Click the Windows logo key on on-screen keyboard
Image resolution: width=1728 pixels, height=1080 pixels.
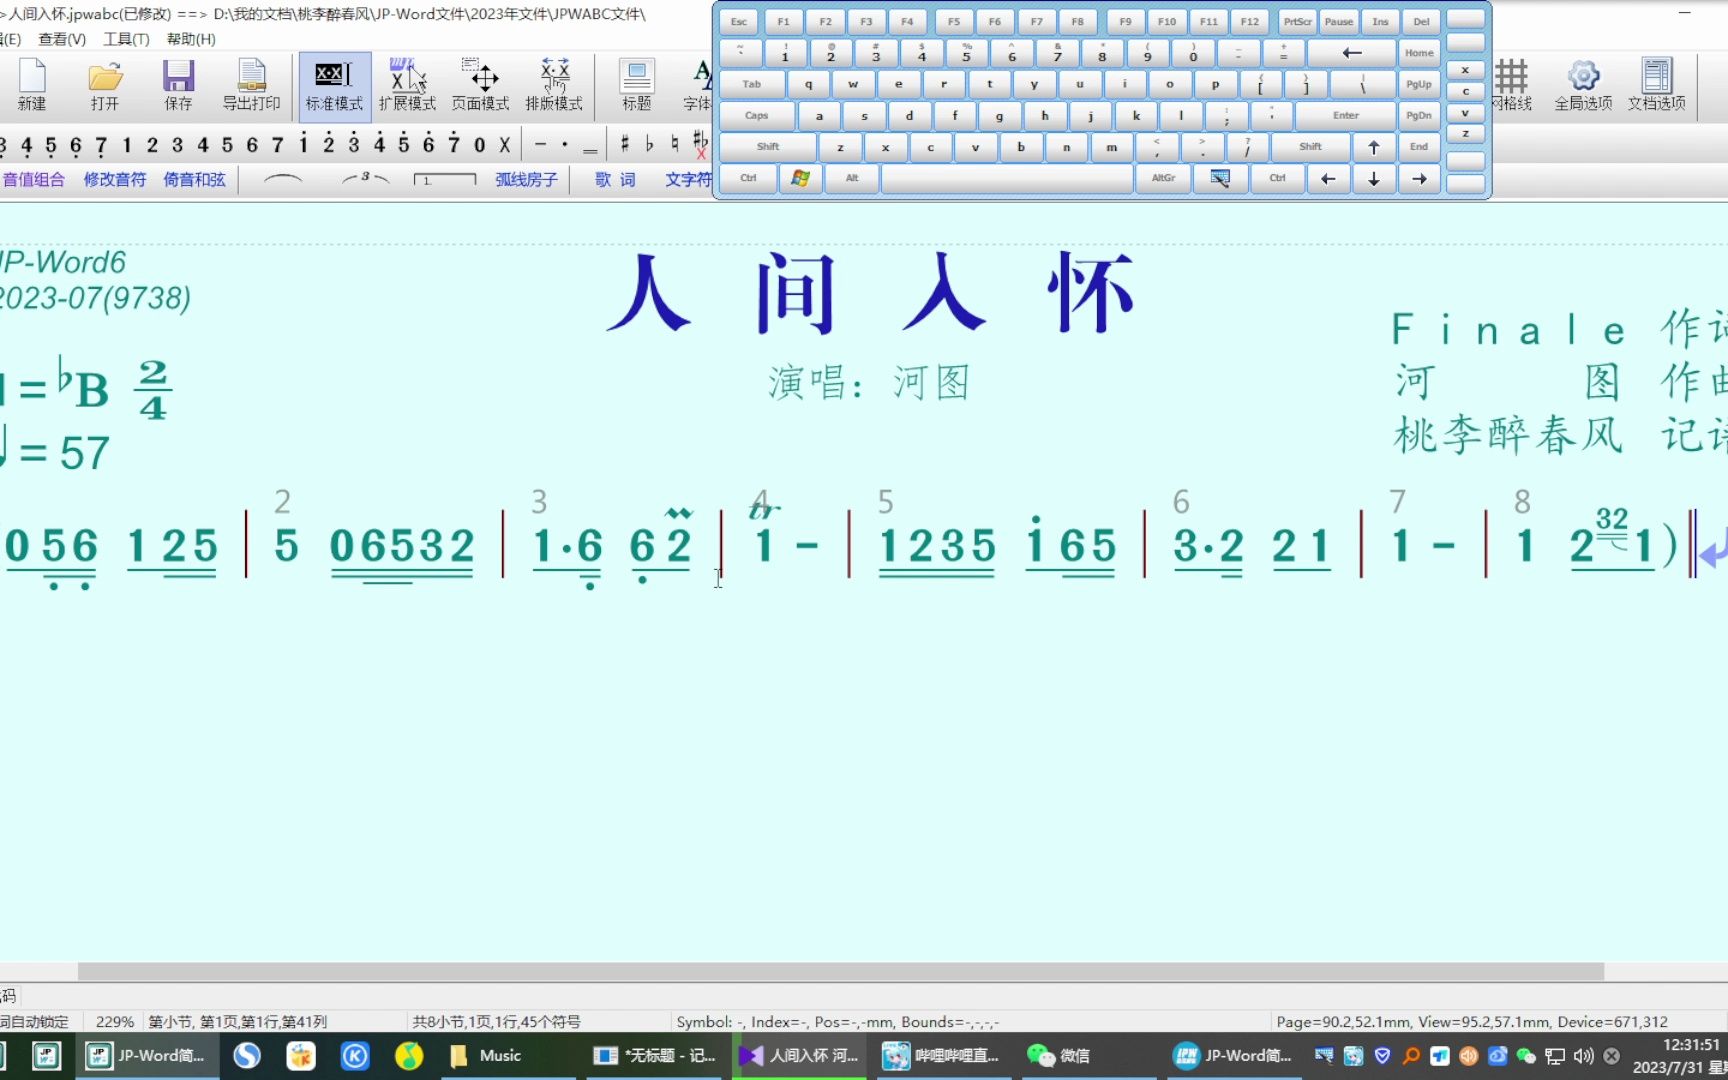[x=800, y=178]
